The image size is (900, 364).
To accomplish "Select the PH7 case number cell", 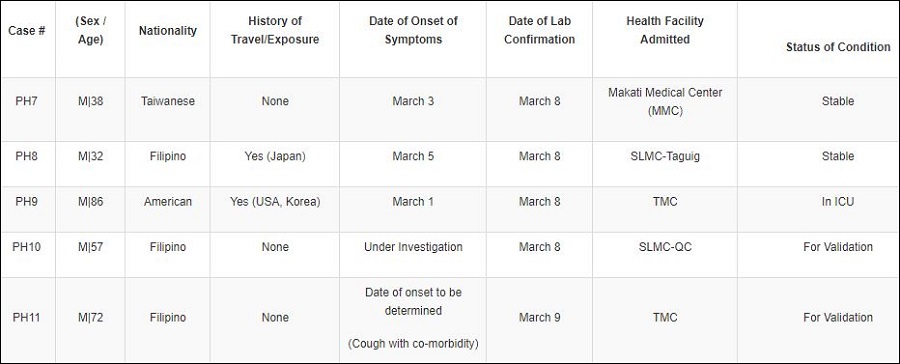I will (x=27, y=101).
